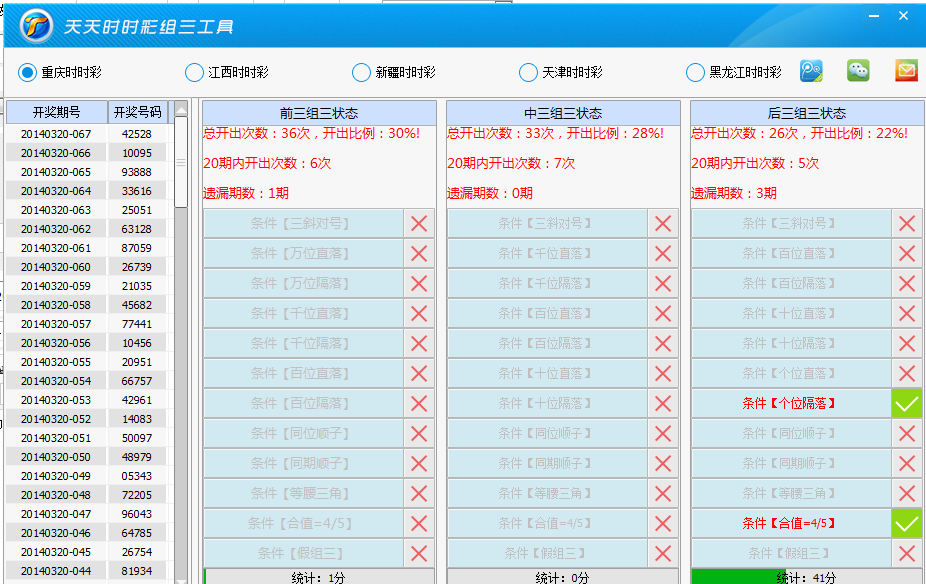Click the red X beside 条件【百位直落】 in 后三组三状态
Viewport: 926px width, 584px height.
click(x=905, y=253)
